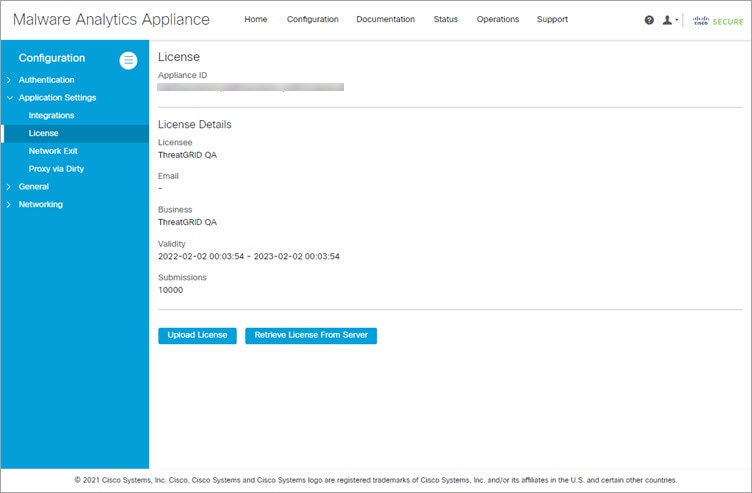Open the Documentation menu
This screenshot has height=493, width=752.
coord(385,19)
